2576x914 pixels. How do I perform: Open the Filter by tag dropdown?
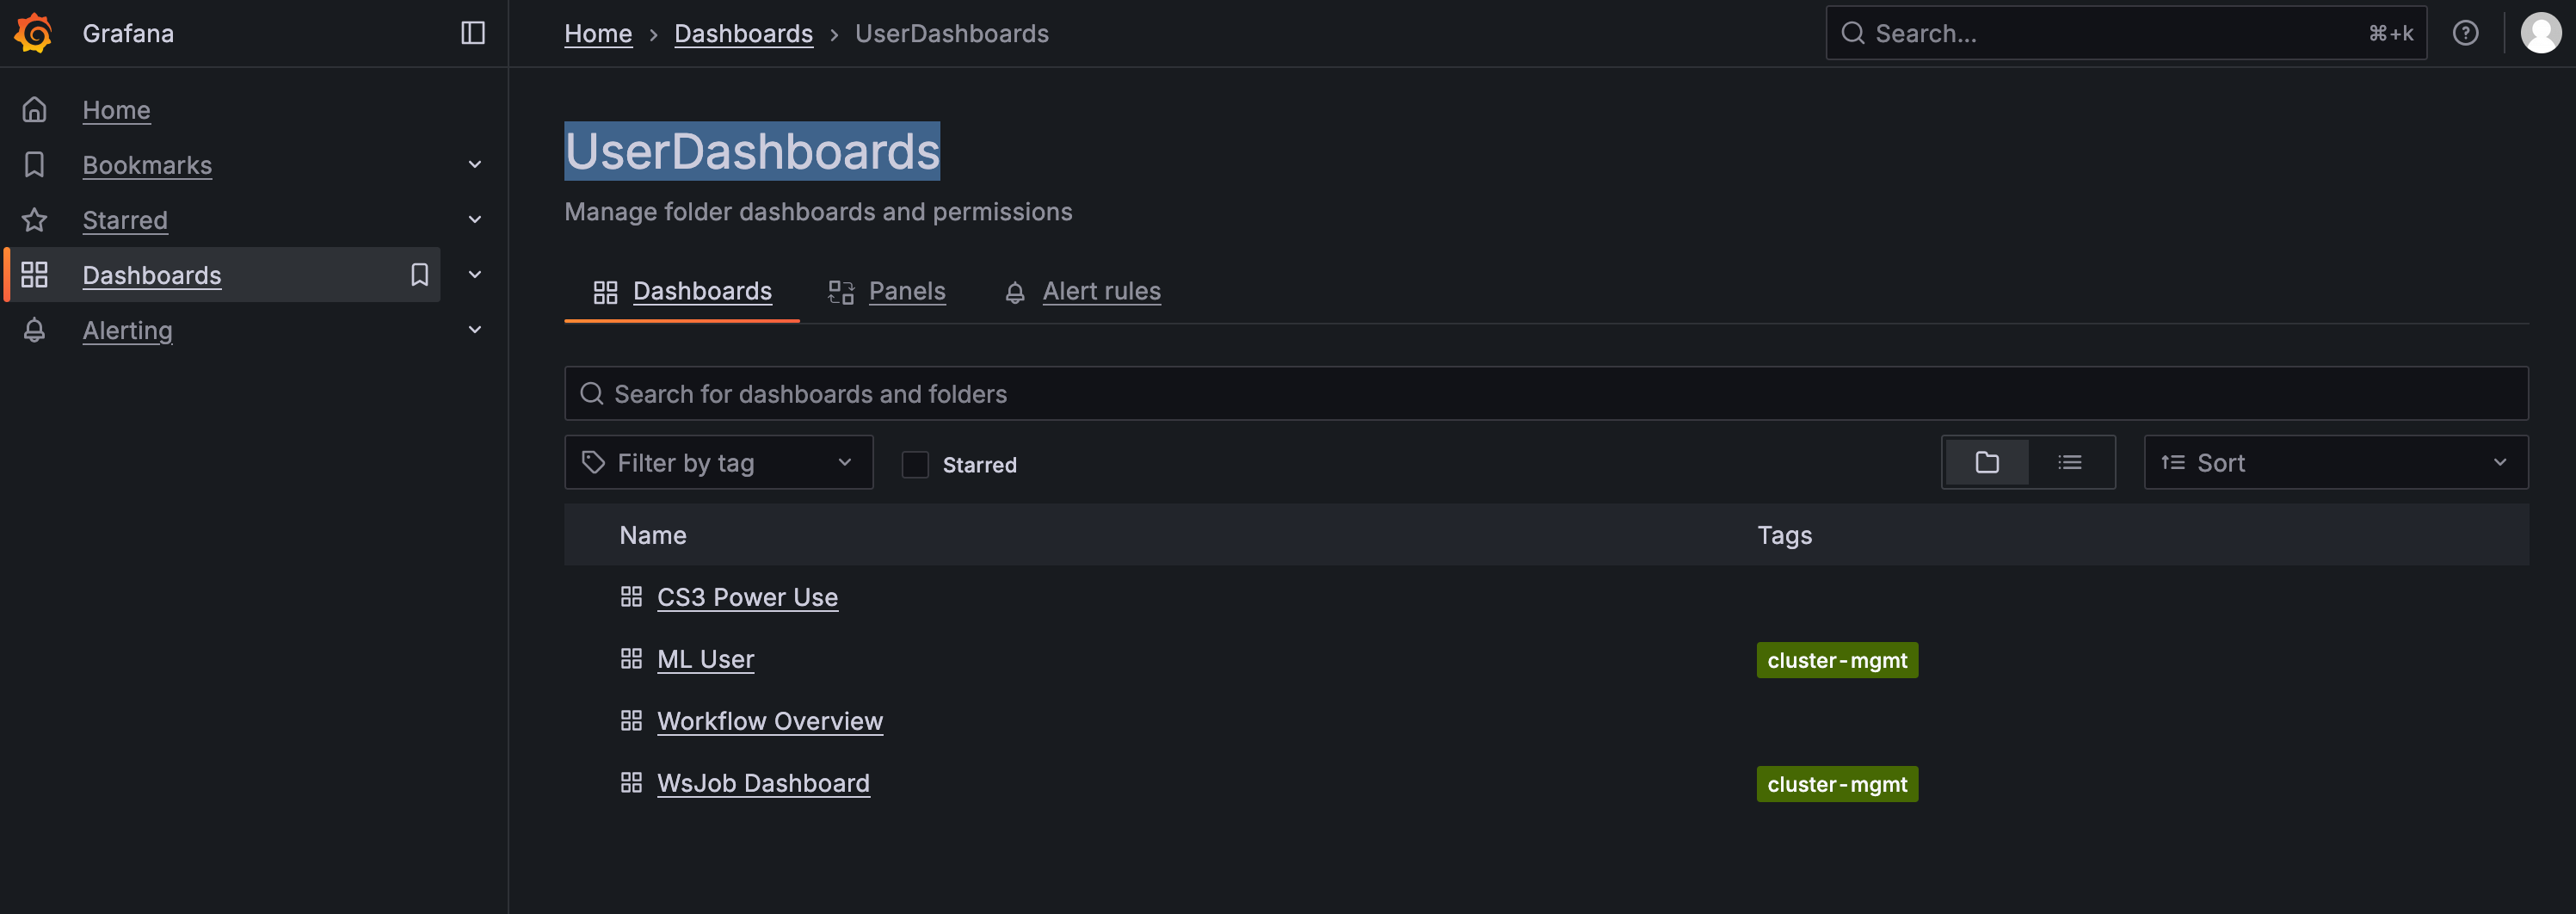[x=718, y=462]
